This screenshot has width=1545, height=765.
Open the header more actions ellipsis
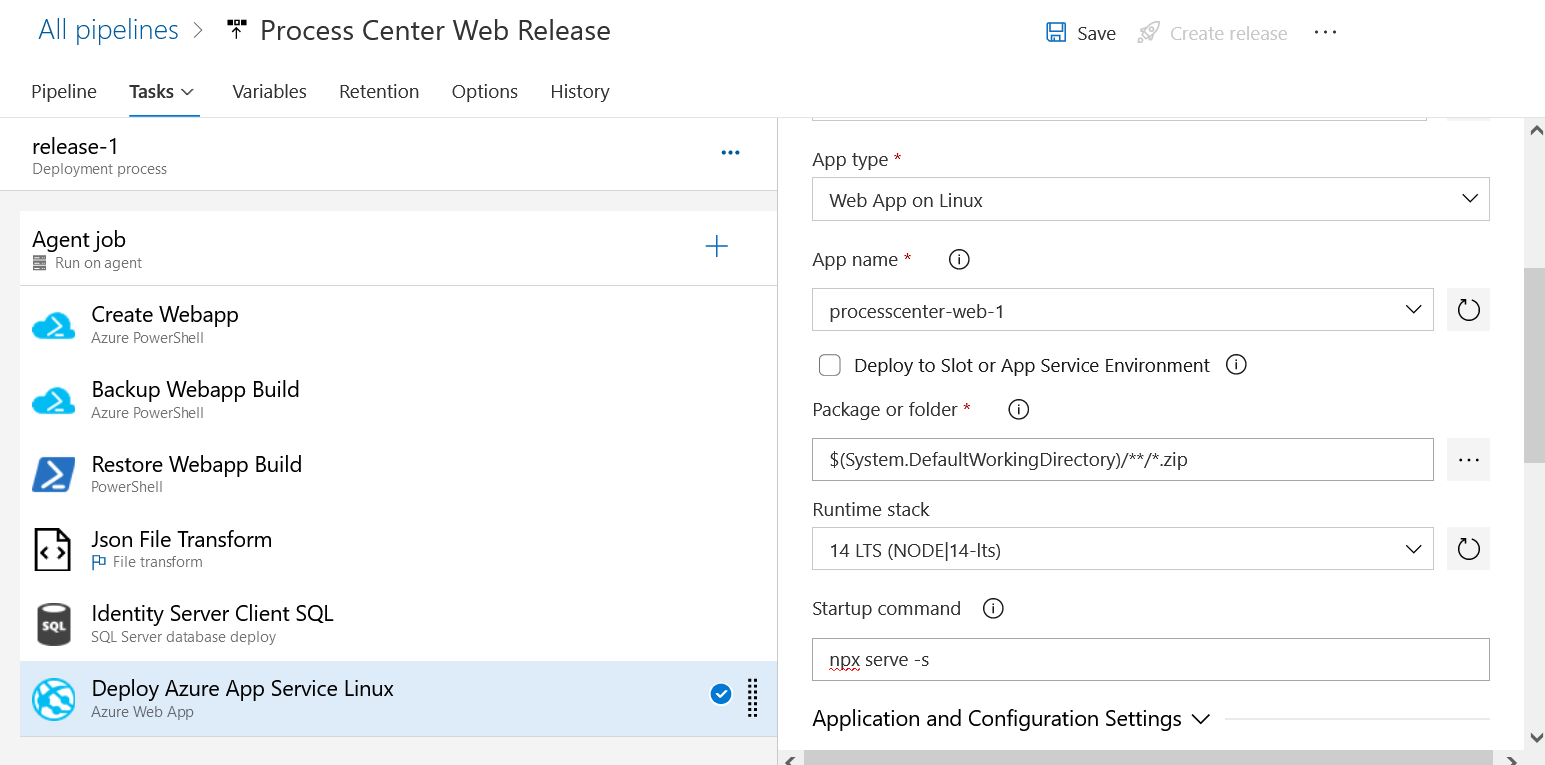coord(1325,32)
